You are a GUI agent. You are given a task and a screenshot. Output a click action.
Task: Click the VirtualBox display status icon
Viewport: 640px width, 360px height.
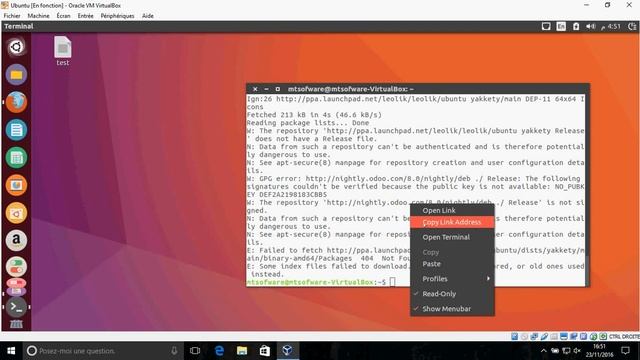[x=564, y=336]
